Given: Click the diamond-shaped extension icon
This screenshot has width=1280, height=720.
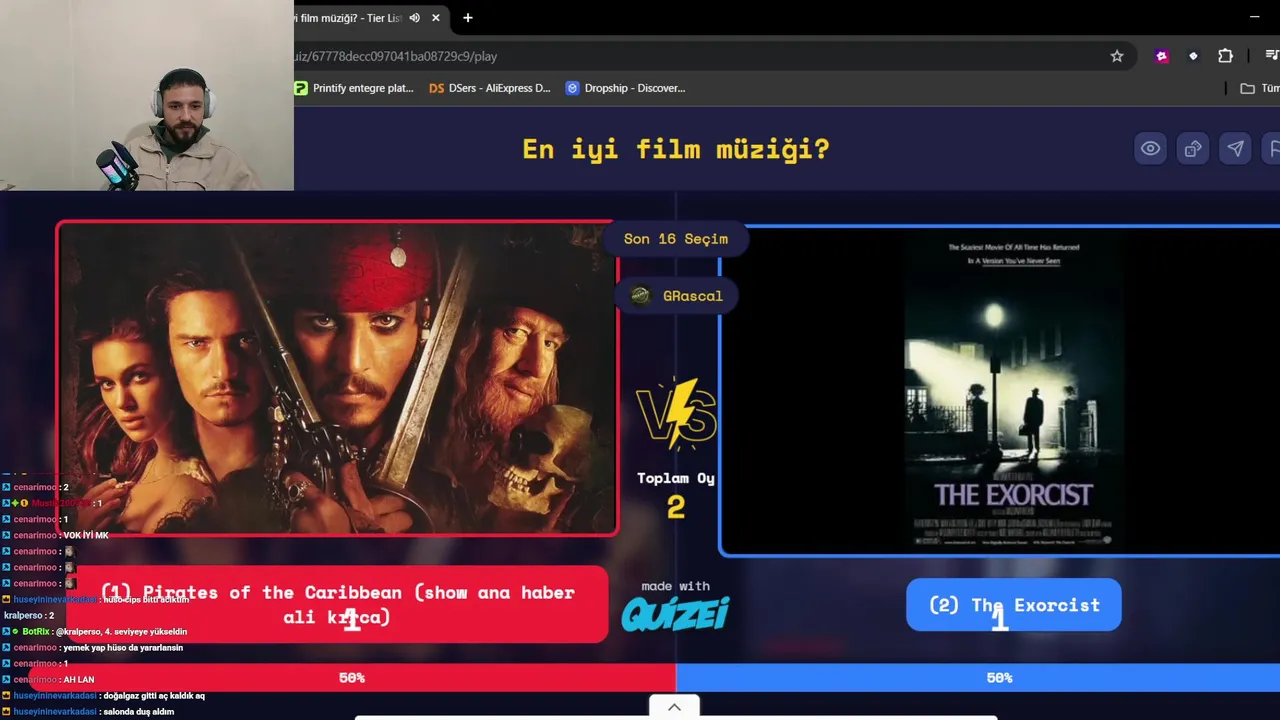Looking at the screenshot, I should [x=1193, y=56].
